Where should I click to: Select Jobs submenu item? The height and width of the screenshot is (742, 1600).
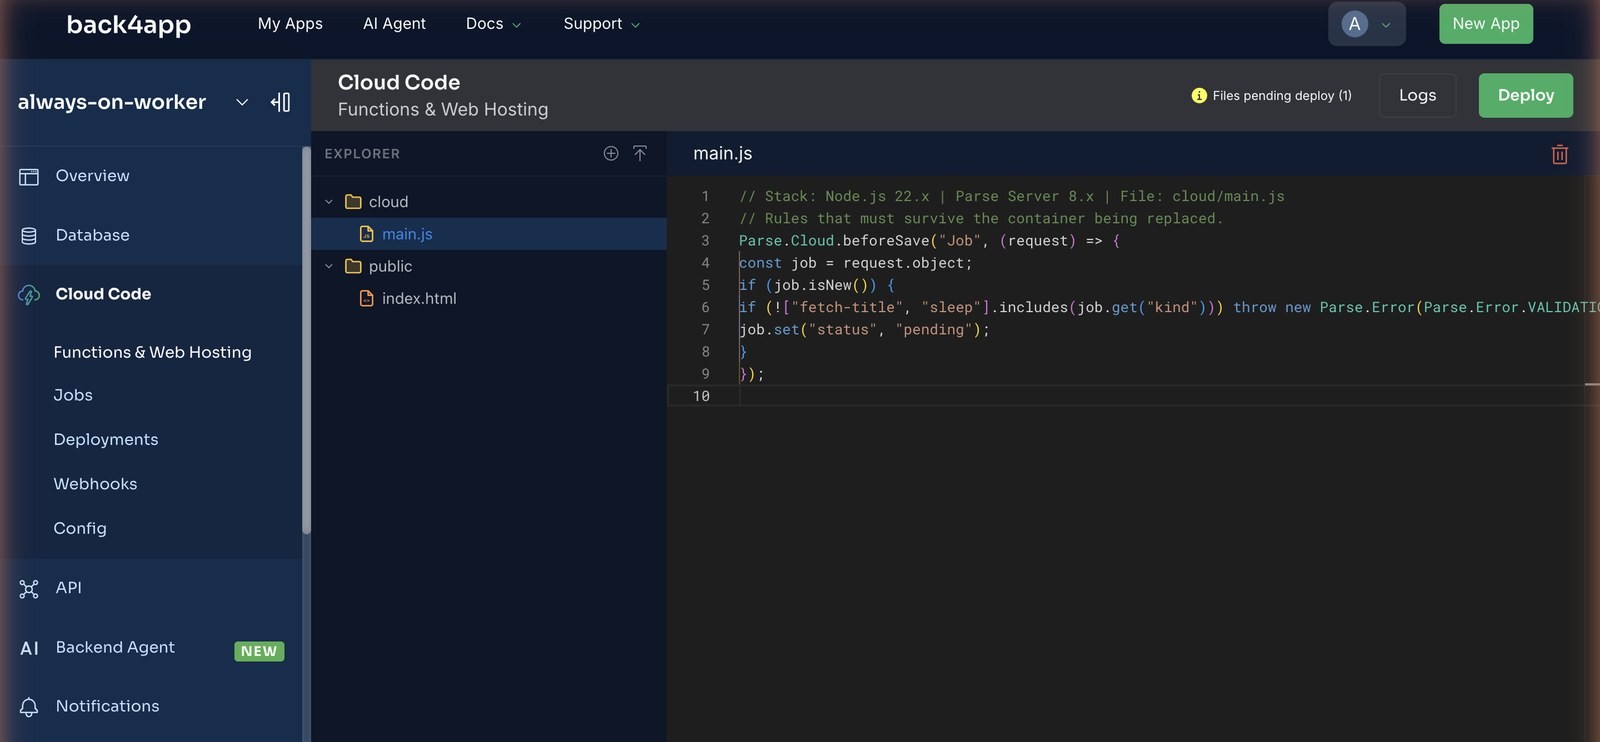click(x=73, y=395)
